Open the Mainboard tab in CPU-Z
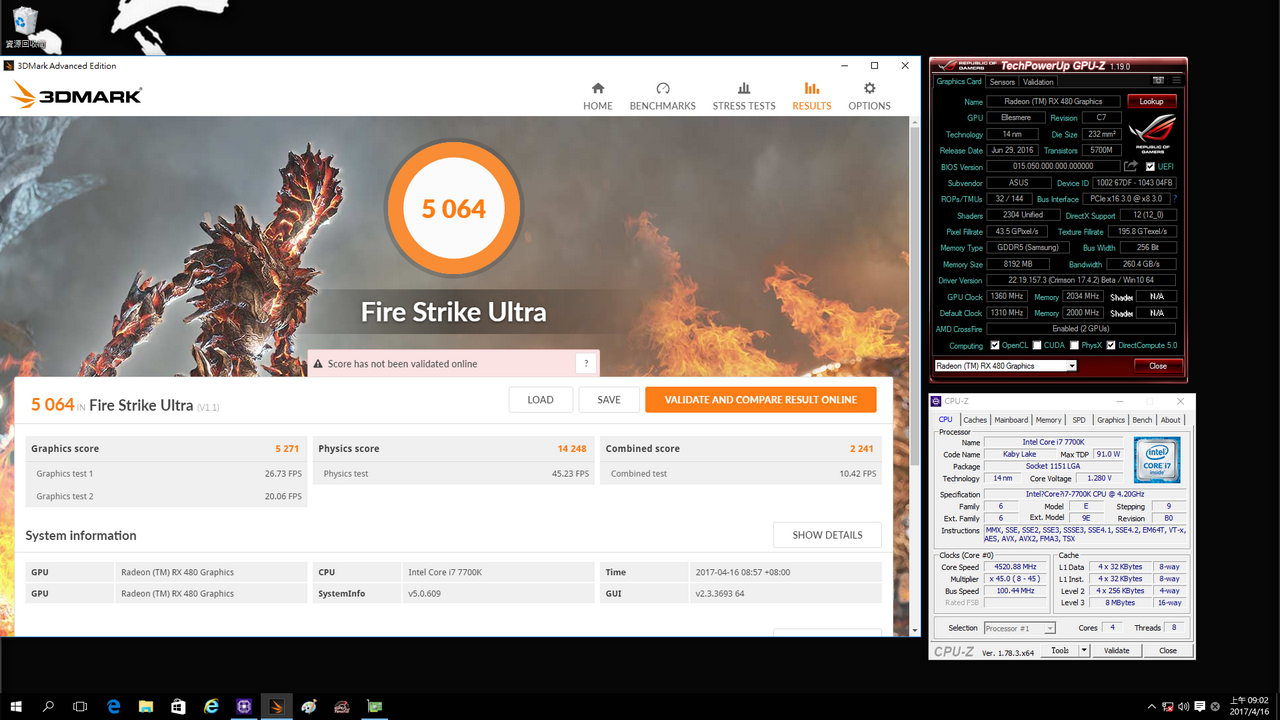This screenshot has height=720, width=1280. click(1011, 420)
